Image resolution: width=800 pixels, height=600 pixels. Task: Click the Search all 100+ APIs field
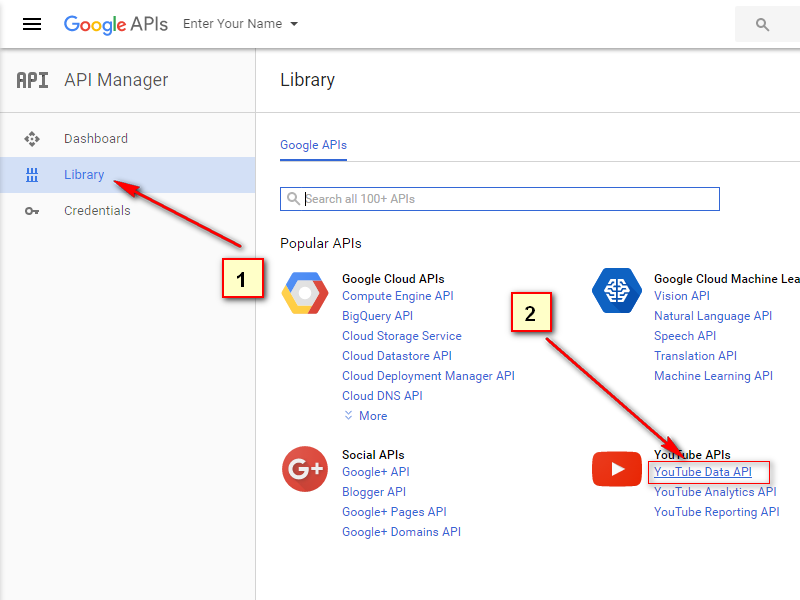[x=500, y=199]
